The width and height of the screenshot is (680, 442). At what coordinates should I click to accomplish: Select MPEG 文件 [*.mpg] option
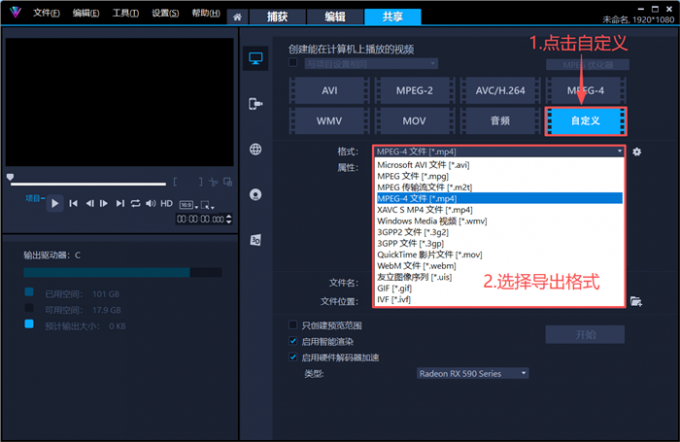pyautogui.click(x=499, y=176)
